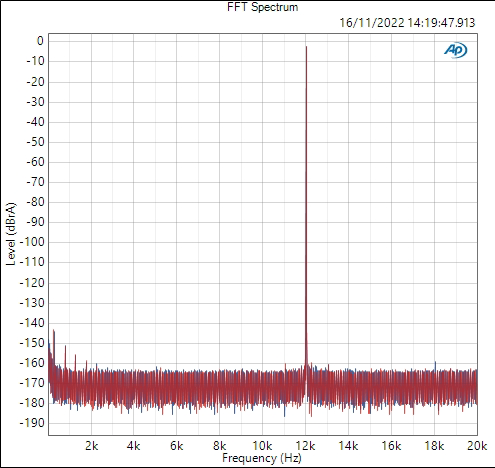This screenshot has height=468, width=495.
Task: Click the 20k tick label on frequency axis
Action: [477, 446]
